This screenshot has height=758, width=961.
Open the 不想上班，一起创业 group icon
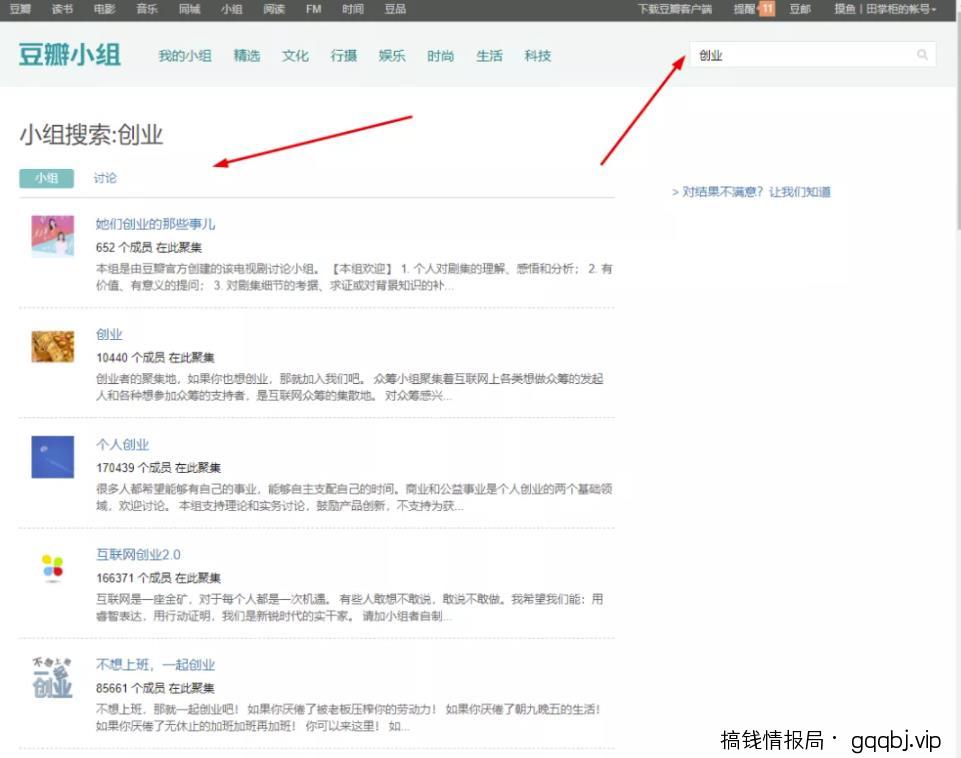point(51,678)
